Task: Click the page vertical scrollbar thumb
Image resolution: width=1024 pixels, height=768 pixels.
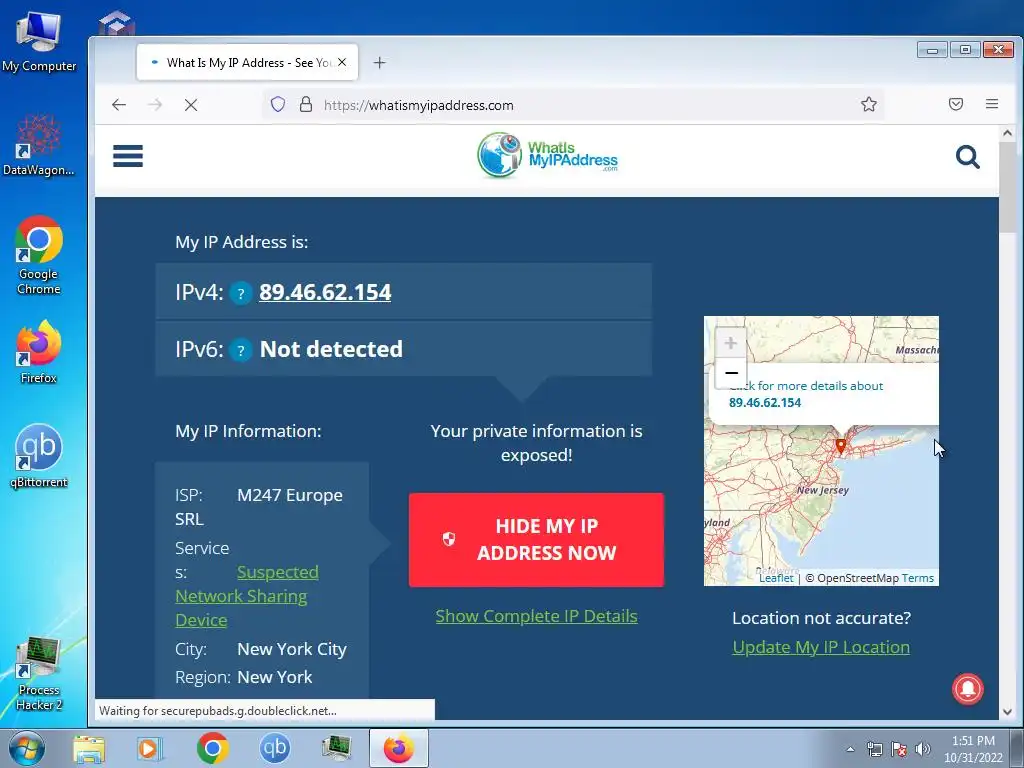Action: coord(1008,186)
